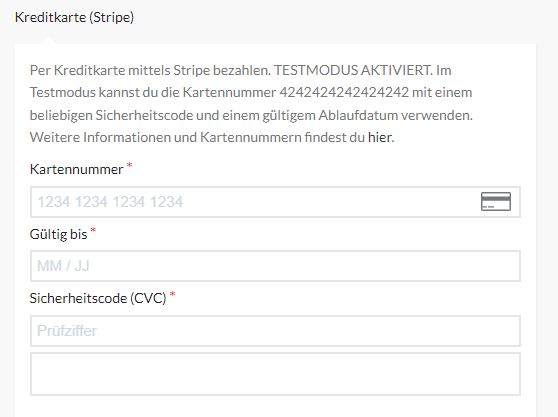Open the 'hier' link for more card numbers
Image resolution: width=558 pixels, height=417 pixels.
380,137
